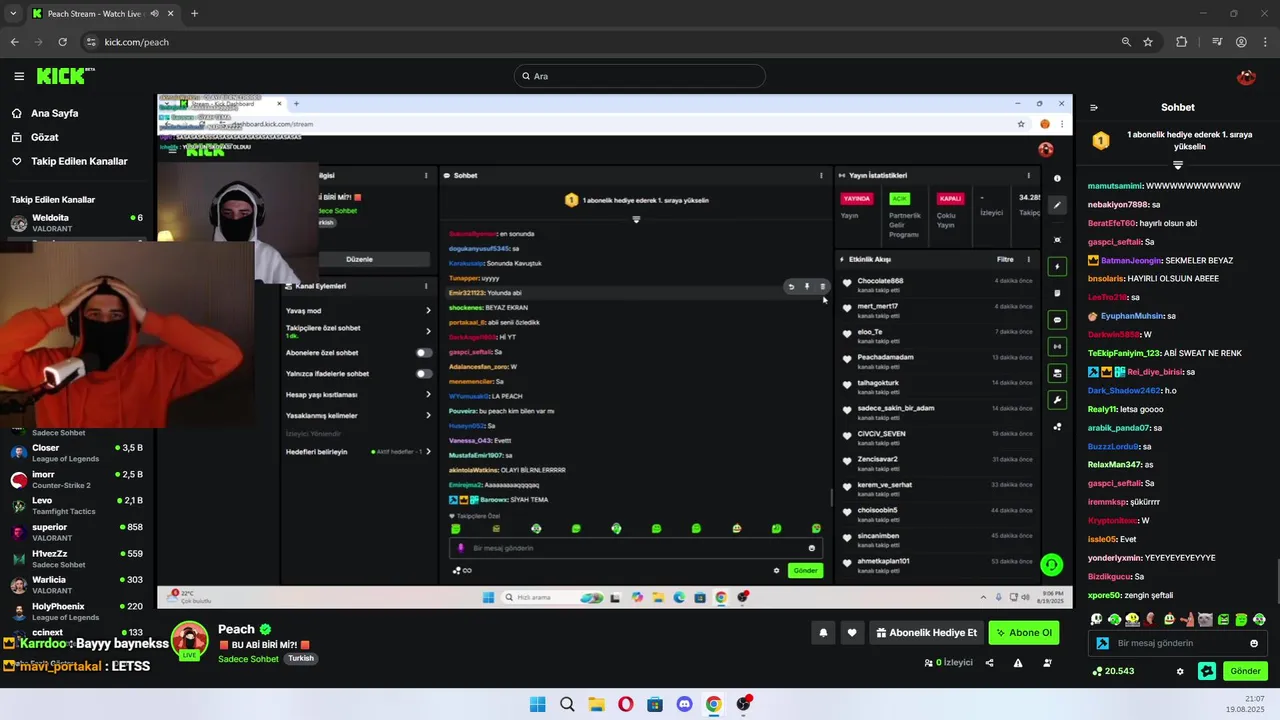Open Warlicia channel in sidebar

(x=77, y=584)
